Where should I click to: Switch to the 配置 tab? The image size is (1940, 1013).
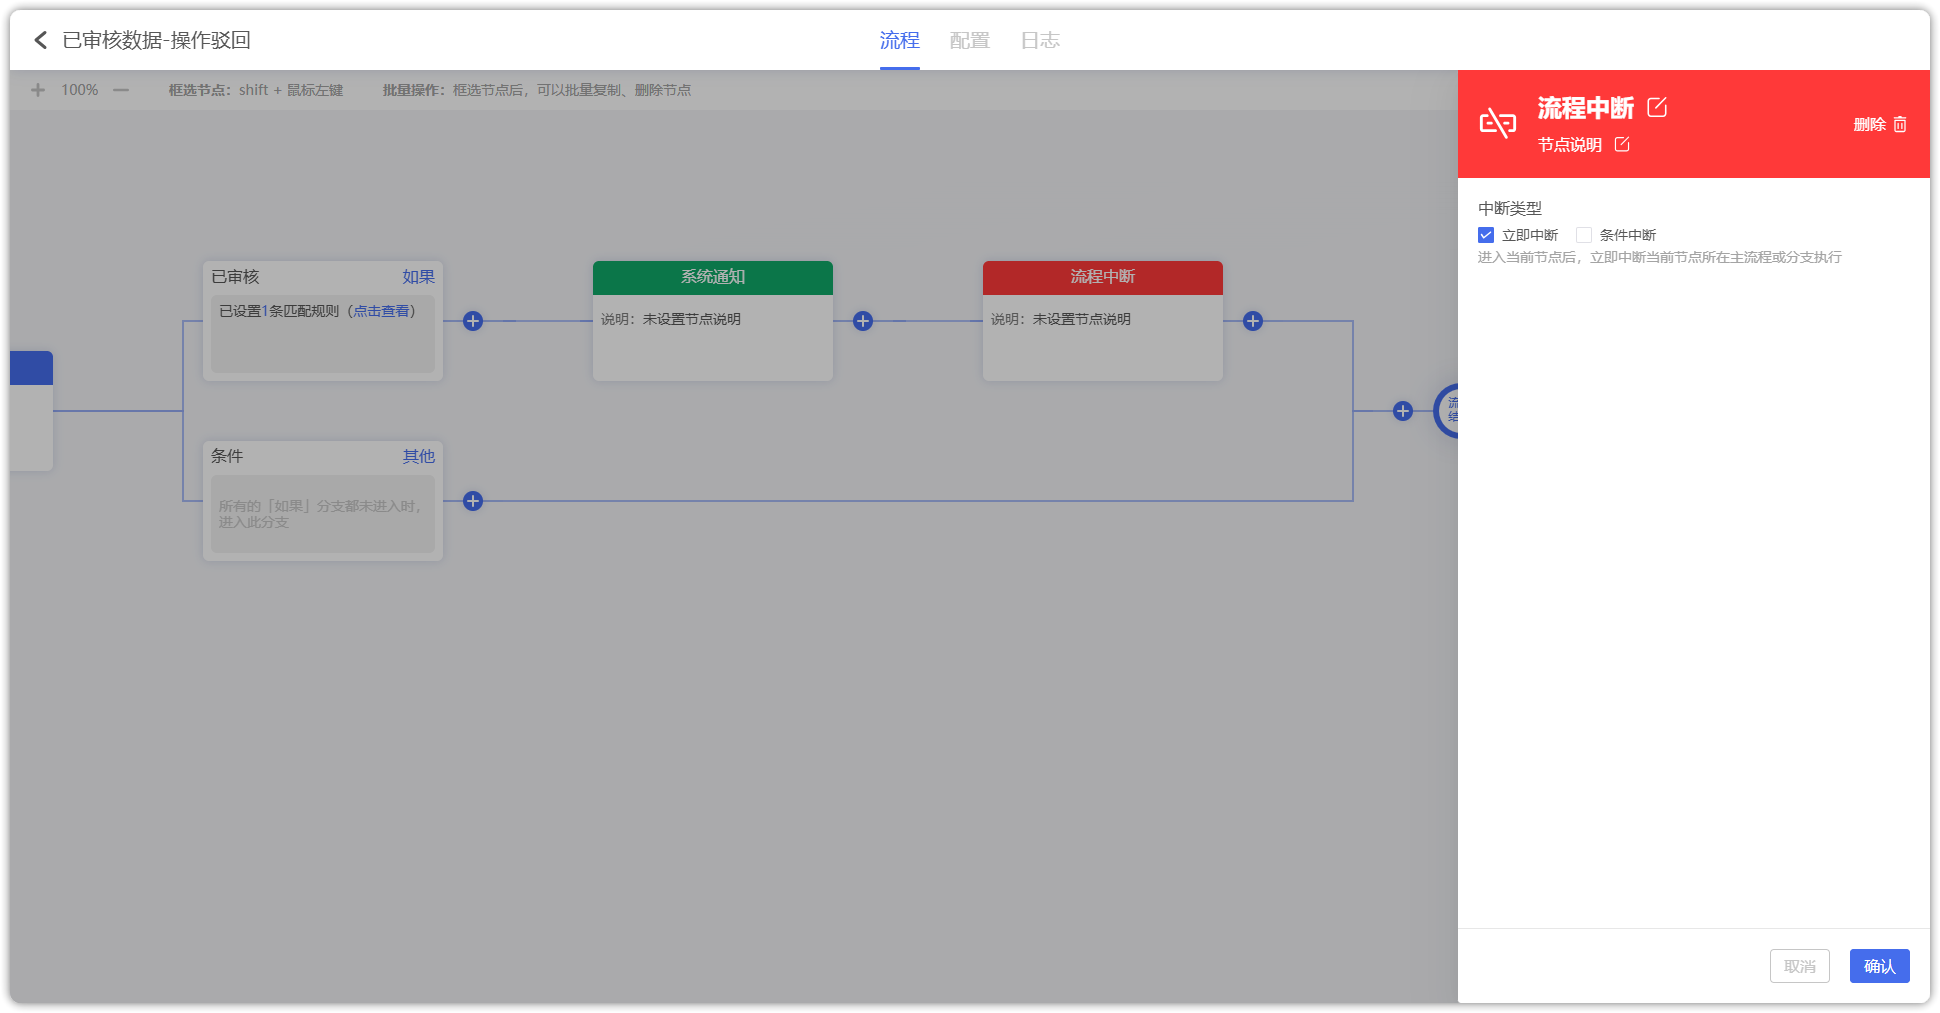click(x=969, y=40)
